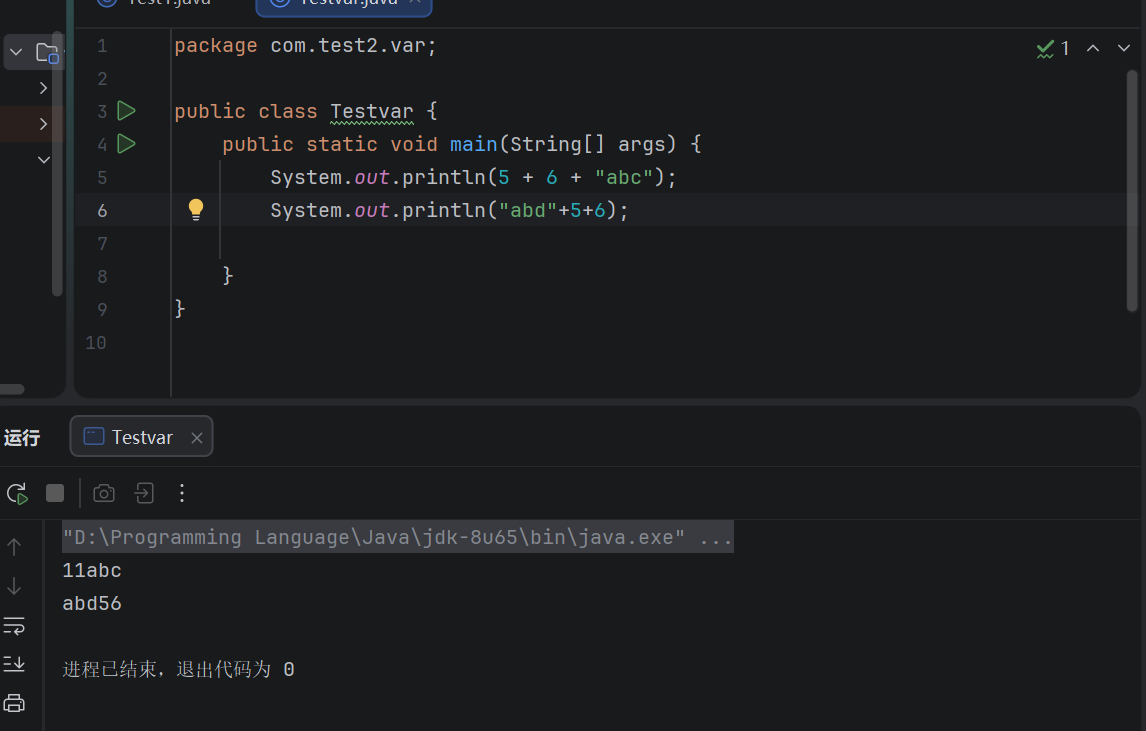The width and height of the screenshot is (1146, 731).
Task: Click the project folder icon in sidebar
Action: click(48, 53)
